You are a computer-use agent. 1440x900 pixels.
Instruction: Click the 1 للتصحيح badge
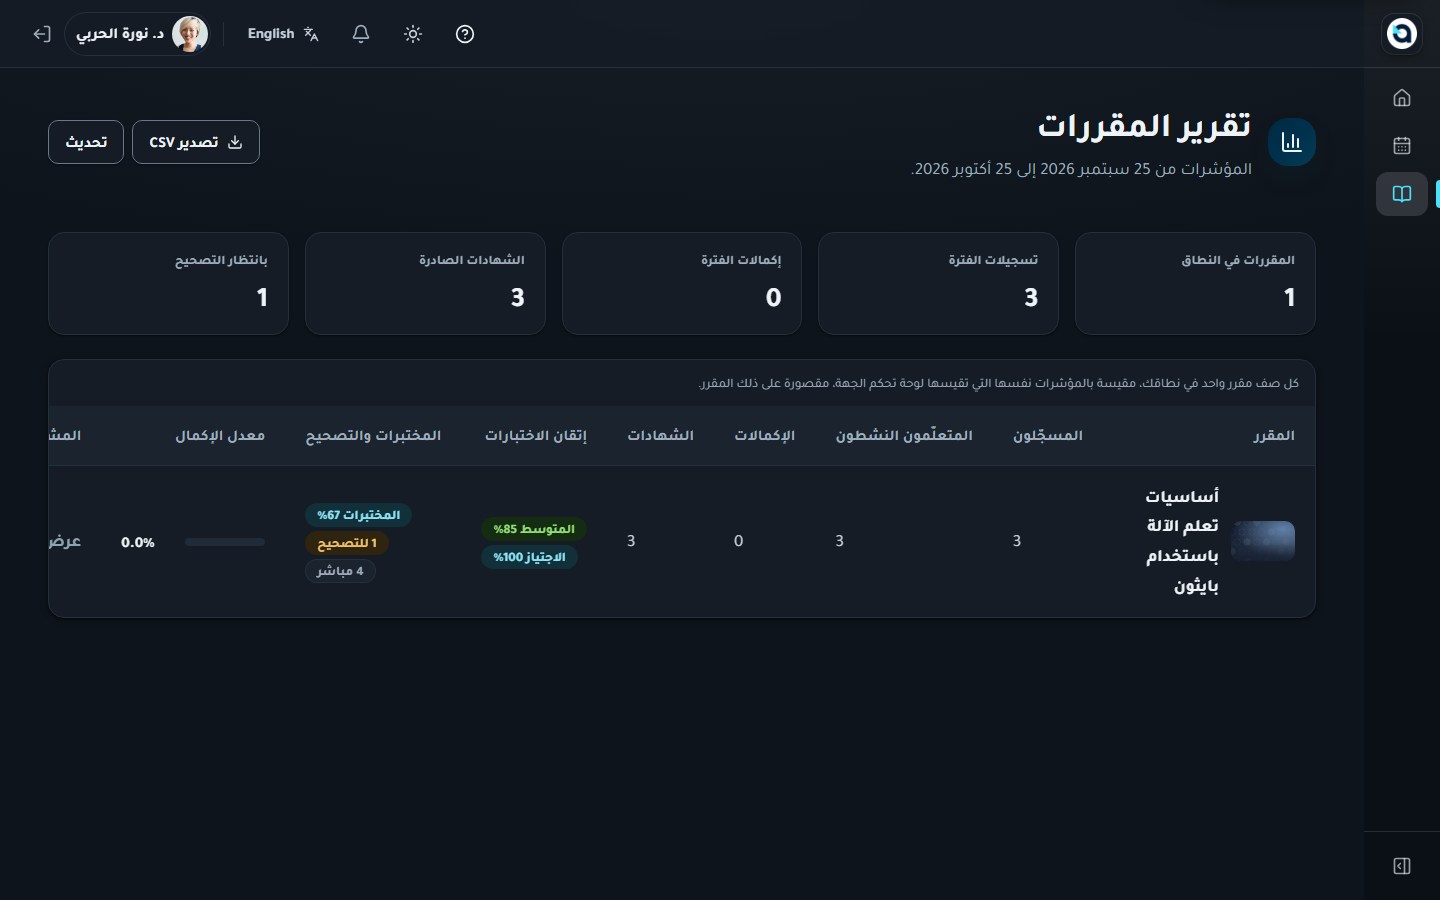point(347,543)
